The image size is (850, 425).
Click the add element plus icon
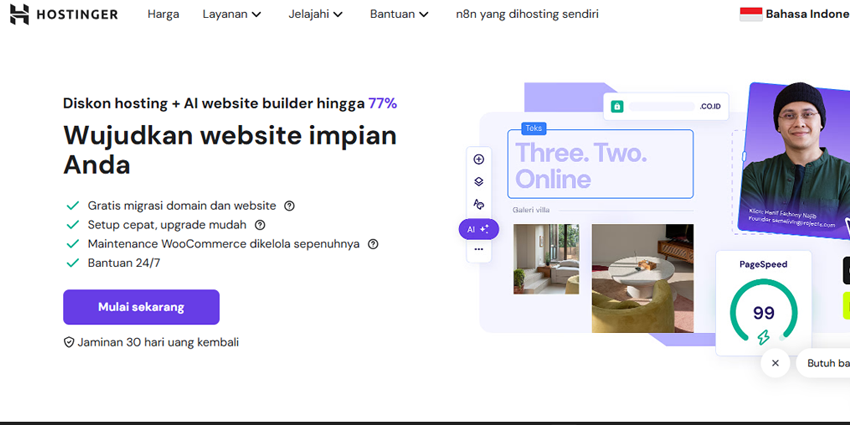[x=479, y=159]
